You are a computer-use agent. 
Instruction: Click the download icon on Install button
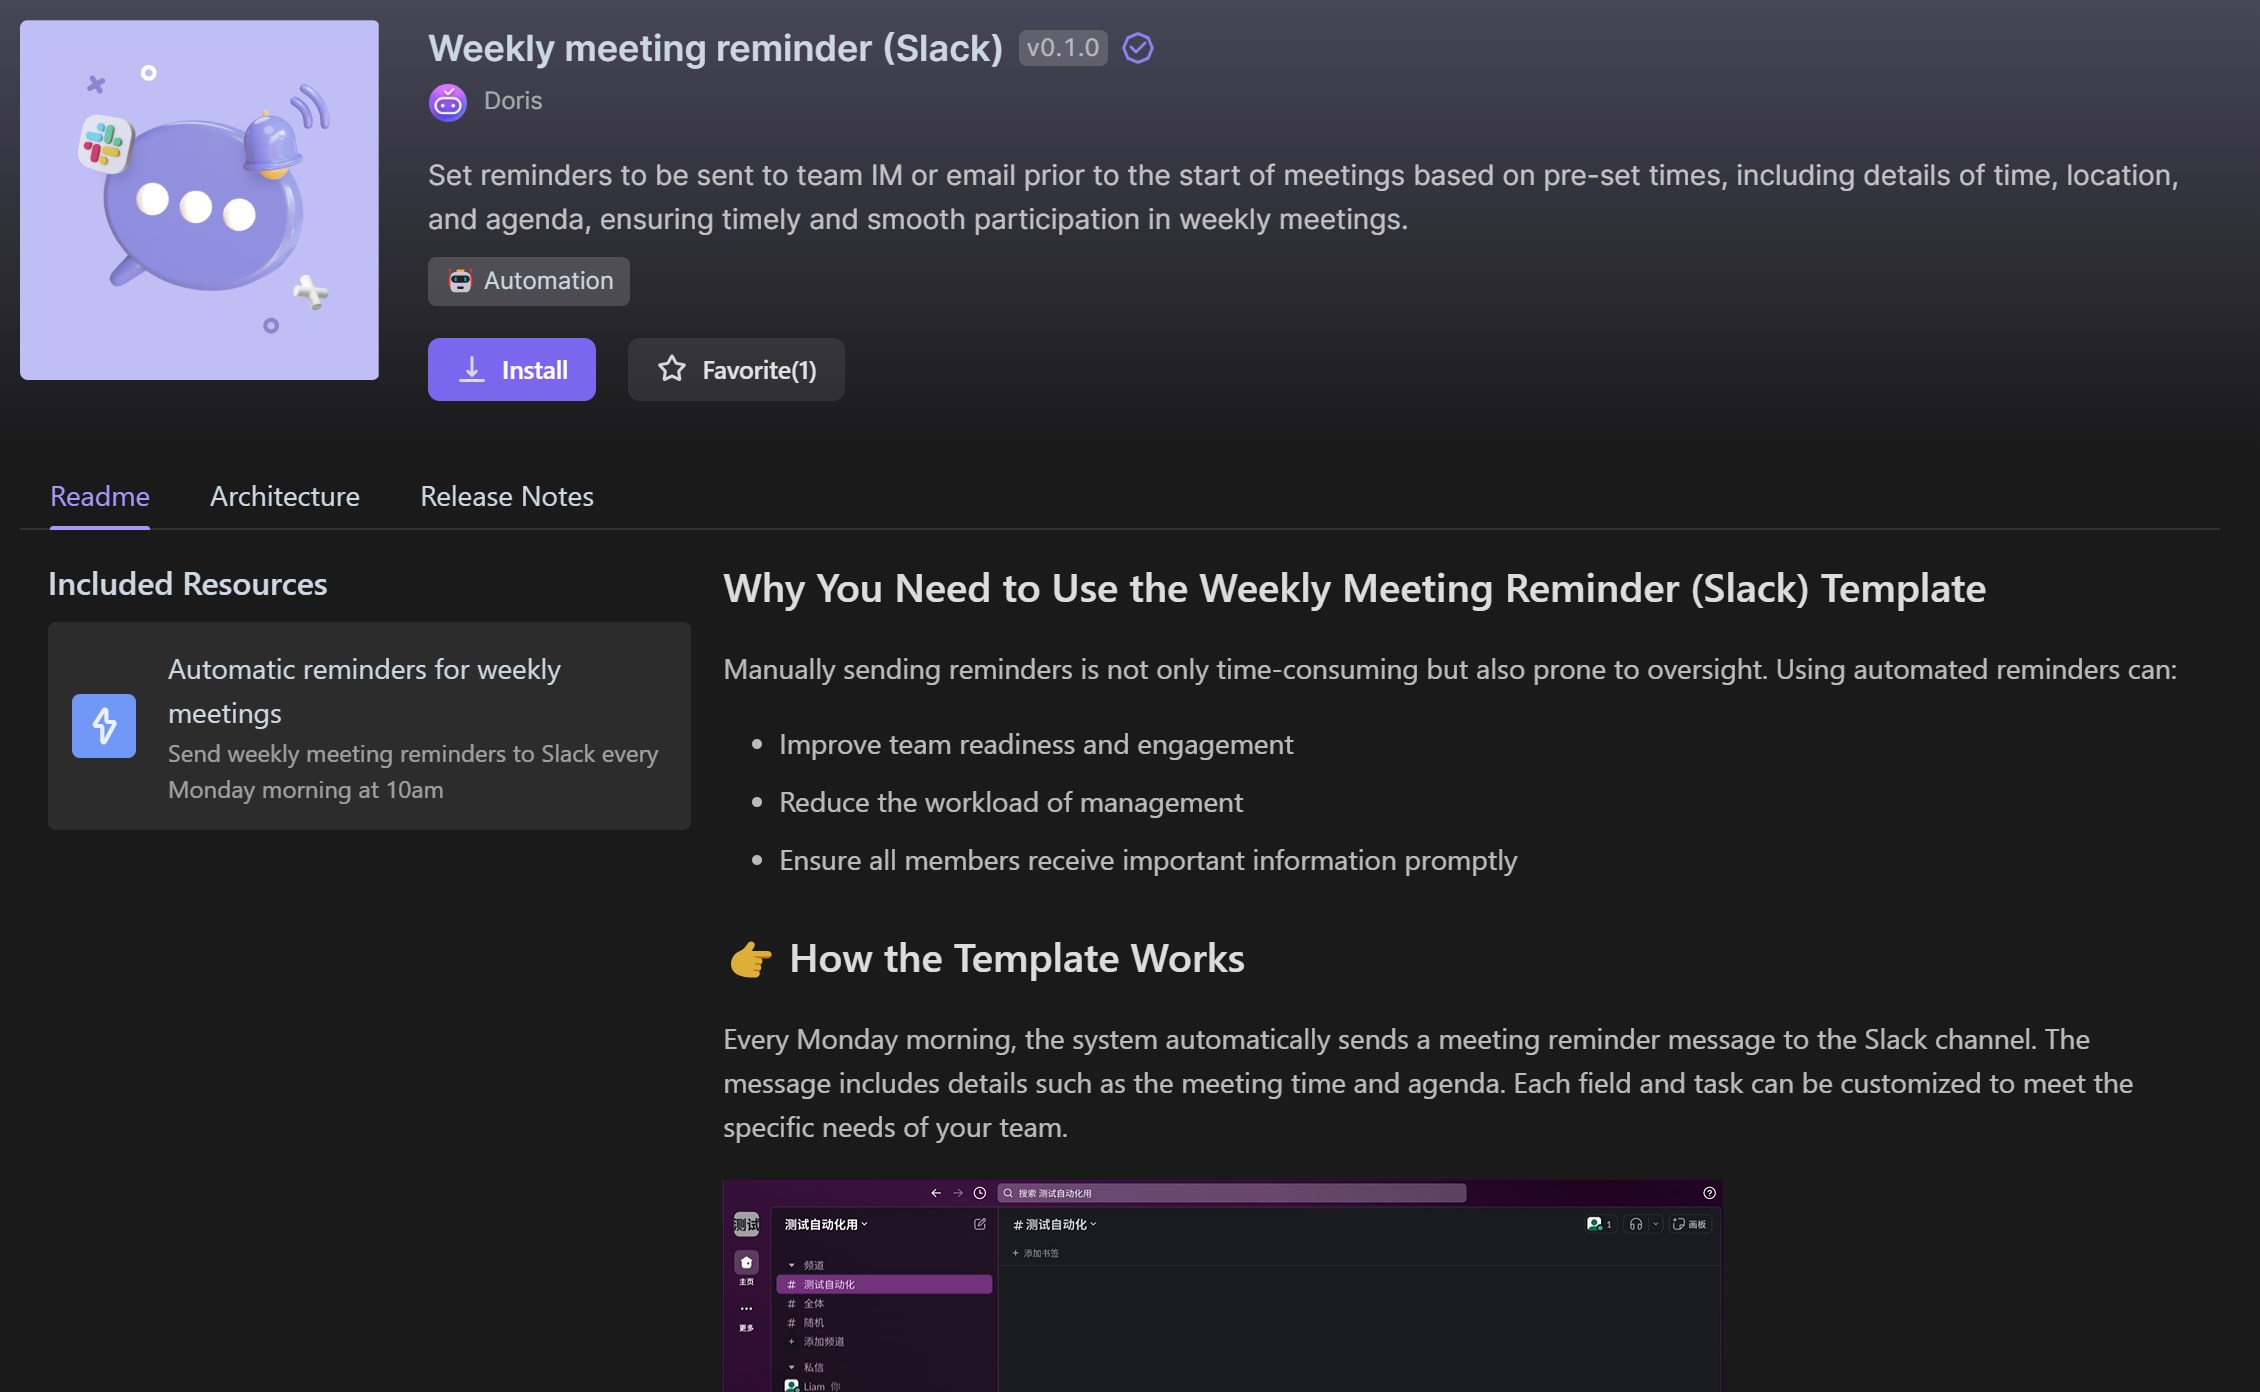(x=470, y=368)
